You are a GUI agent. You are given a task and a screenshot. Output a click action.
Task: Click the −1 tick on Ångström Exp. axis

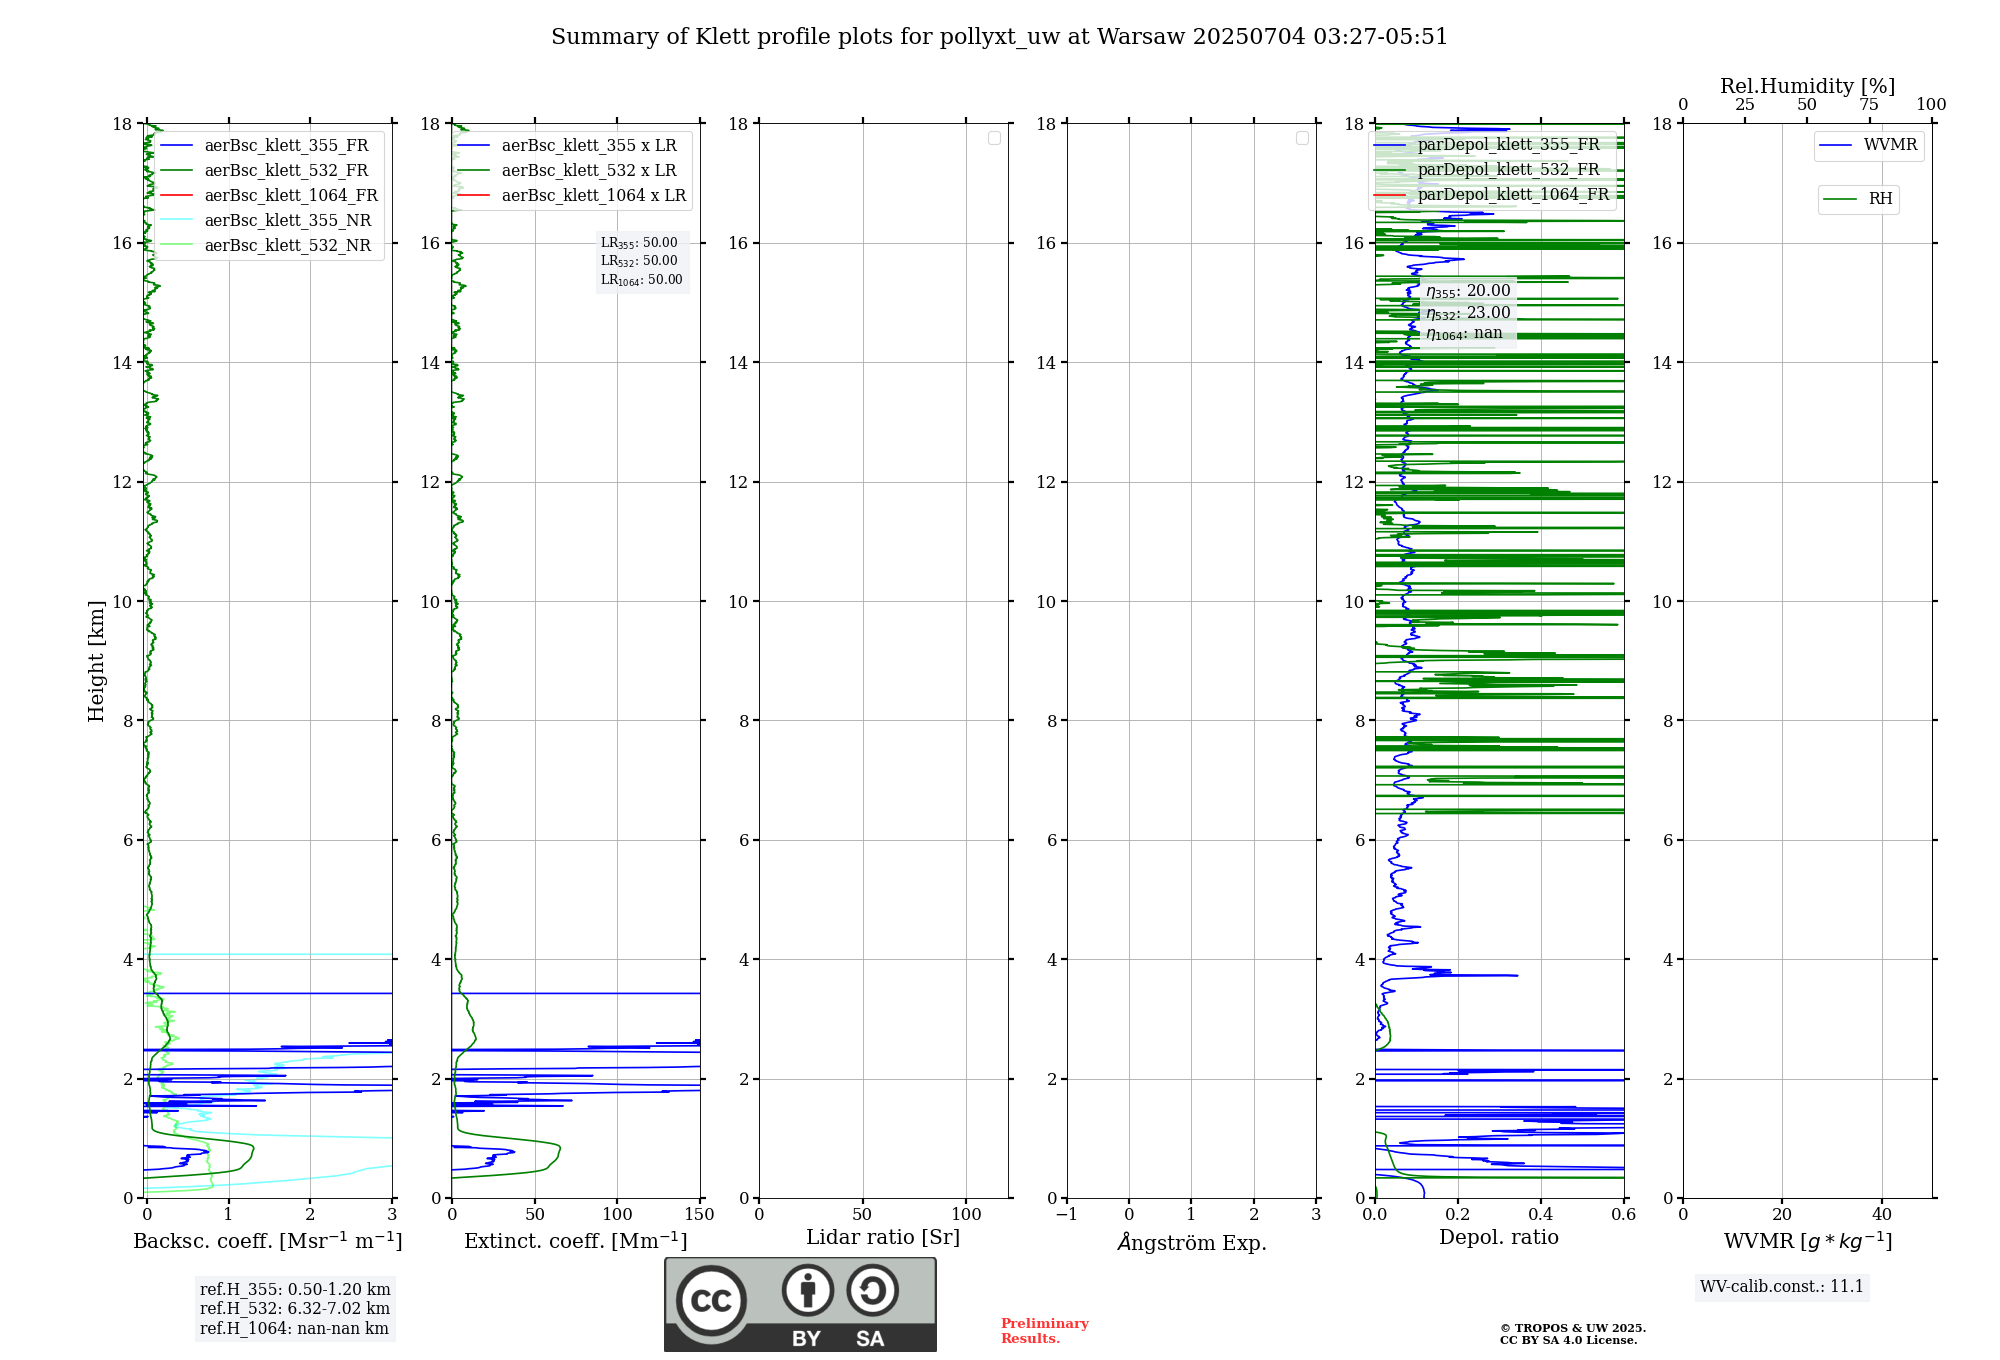[x=1067, y=1215]
